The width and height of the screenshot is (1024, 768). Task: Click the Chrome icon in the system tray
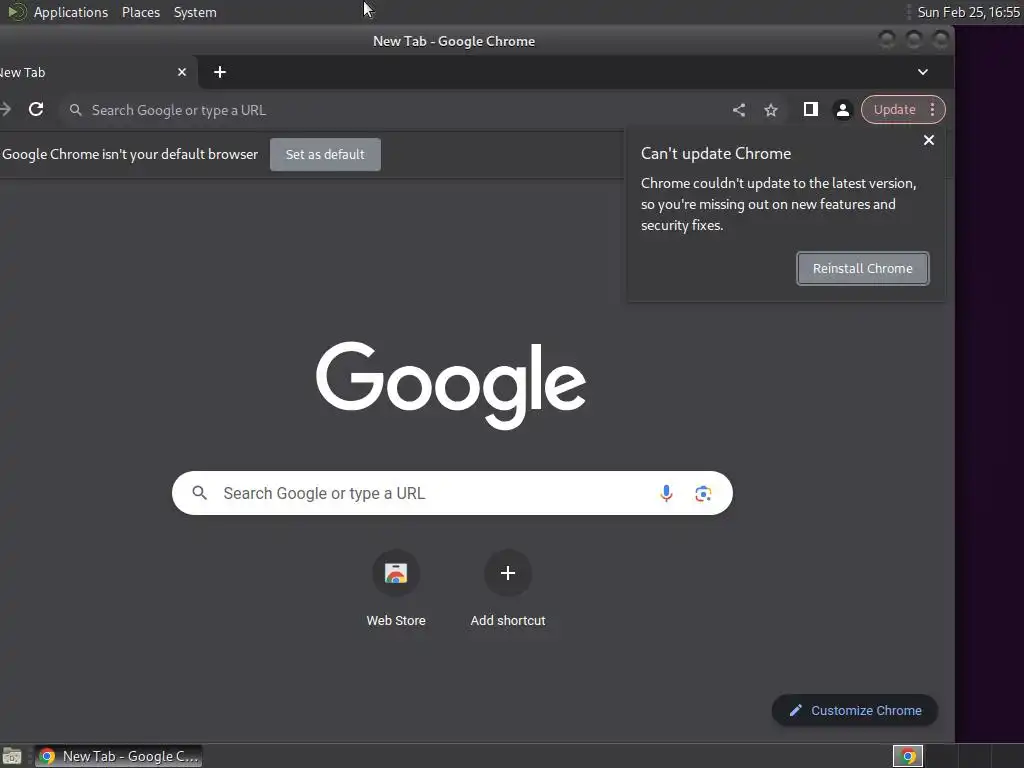click(x=908, y=756)
